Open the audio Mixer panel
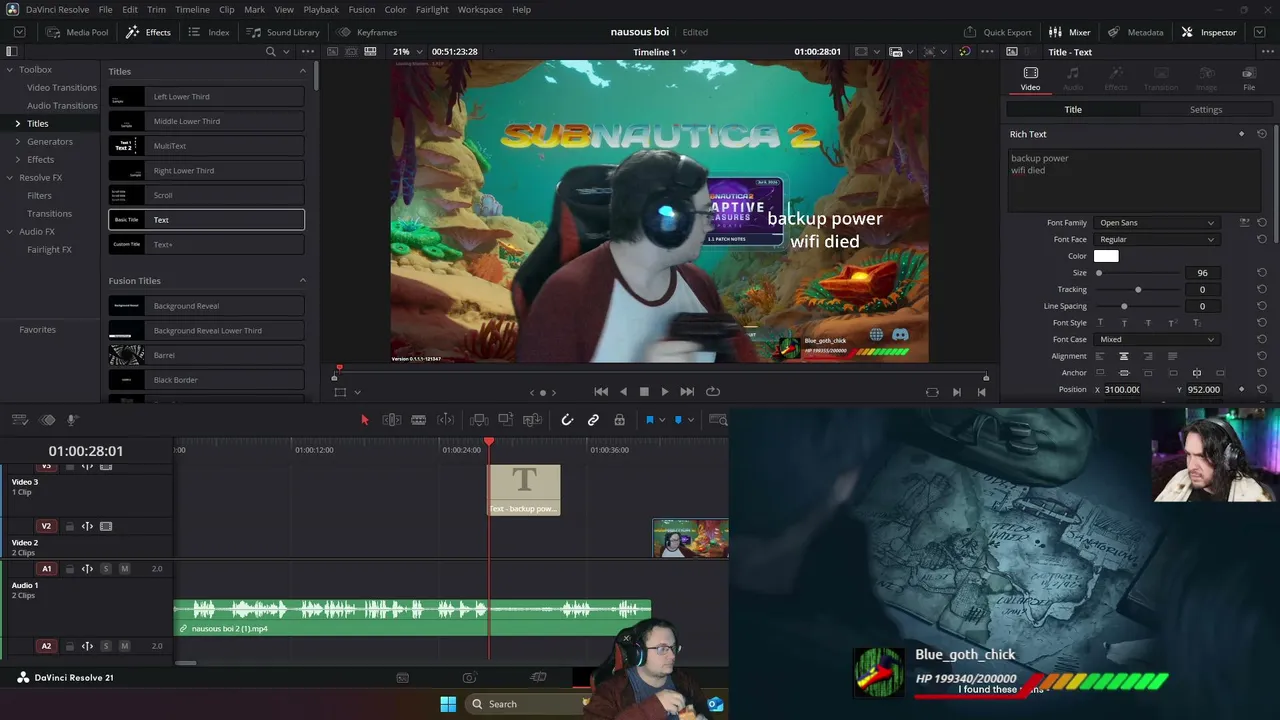 pos(1069,32)
